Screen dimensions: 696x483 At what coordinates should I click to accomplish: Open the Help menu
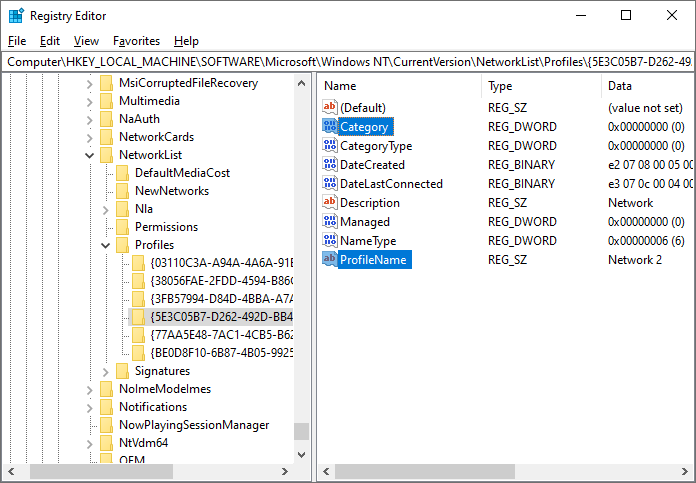[x=186, y=41]
